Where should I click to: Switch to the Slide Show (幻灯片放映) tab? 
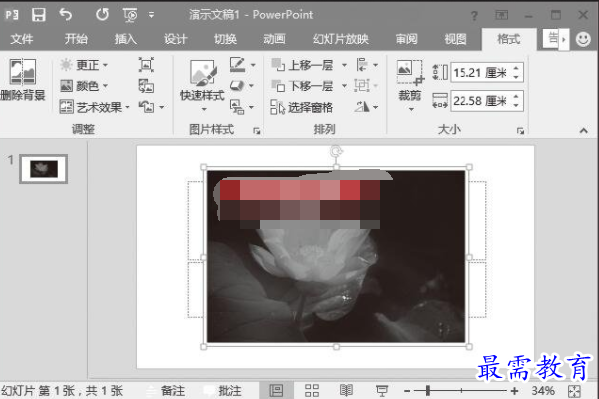[341, 39]
